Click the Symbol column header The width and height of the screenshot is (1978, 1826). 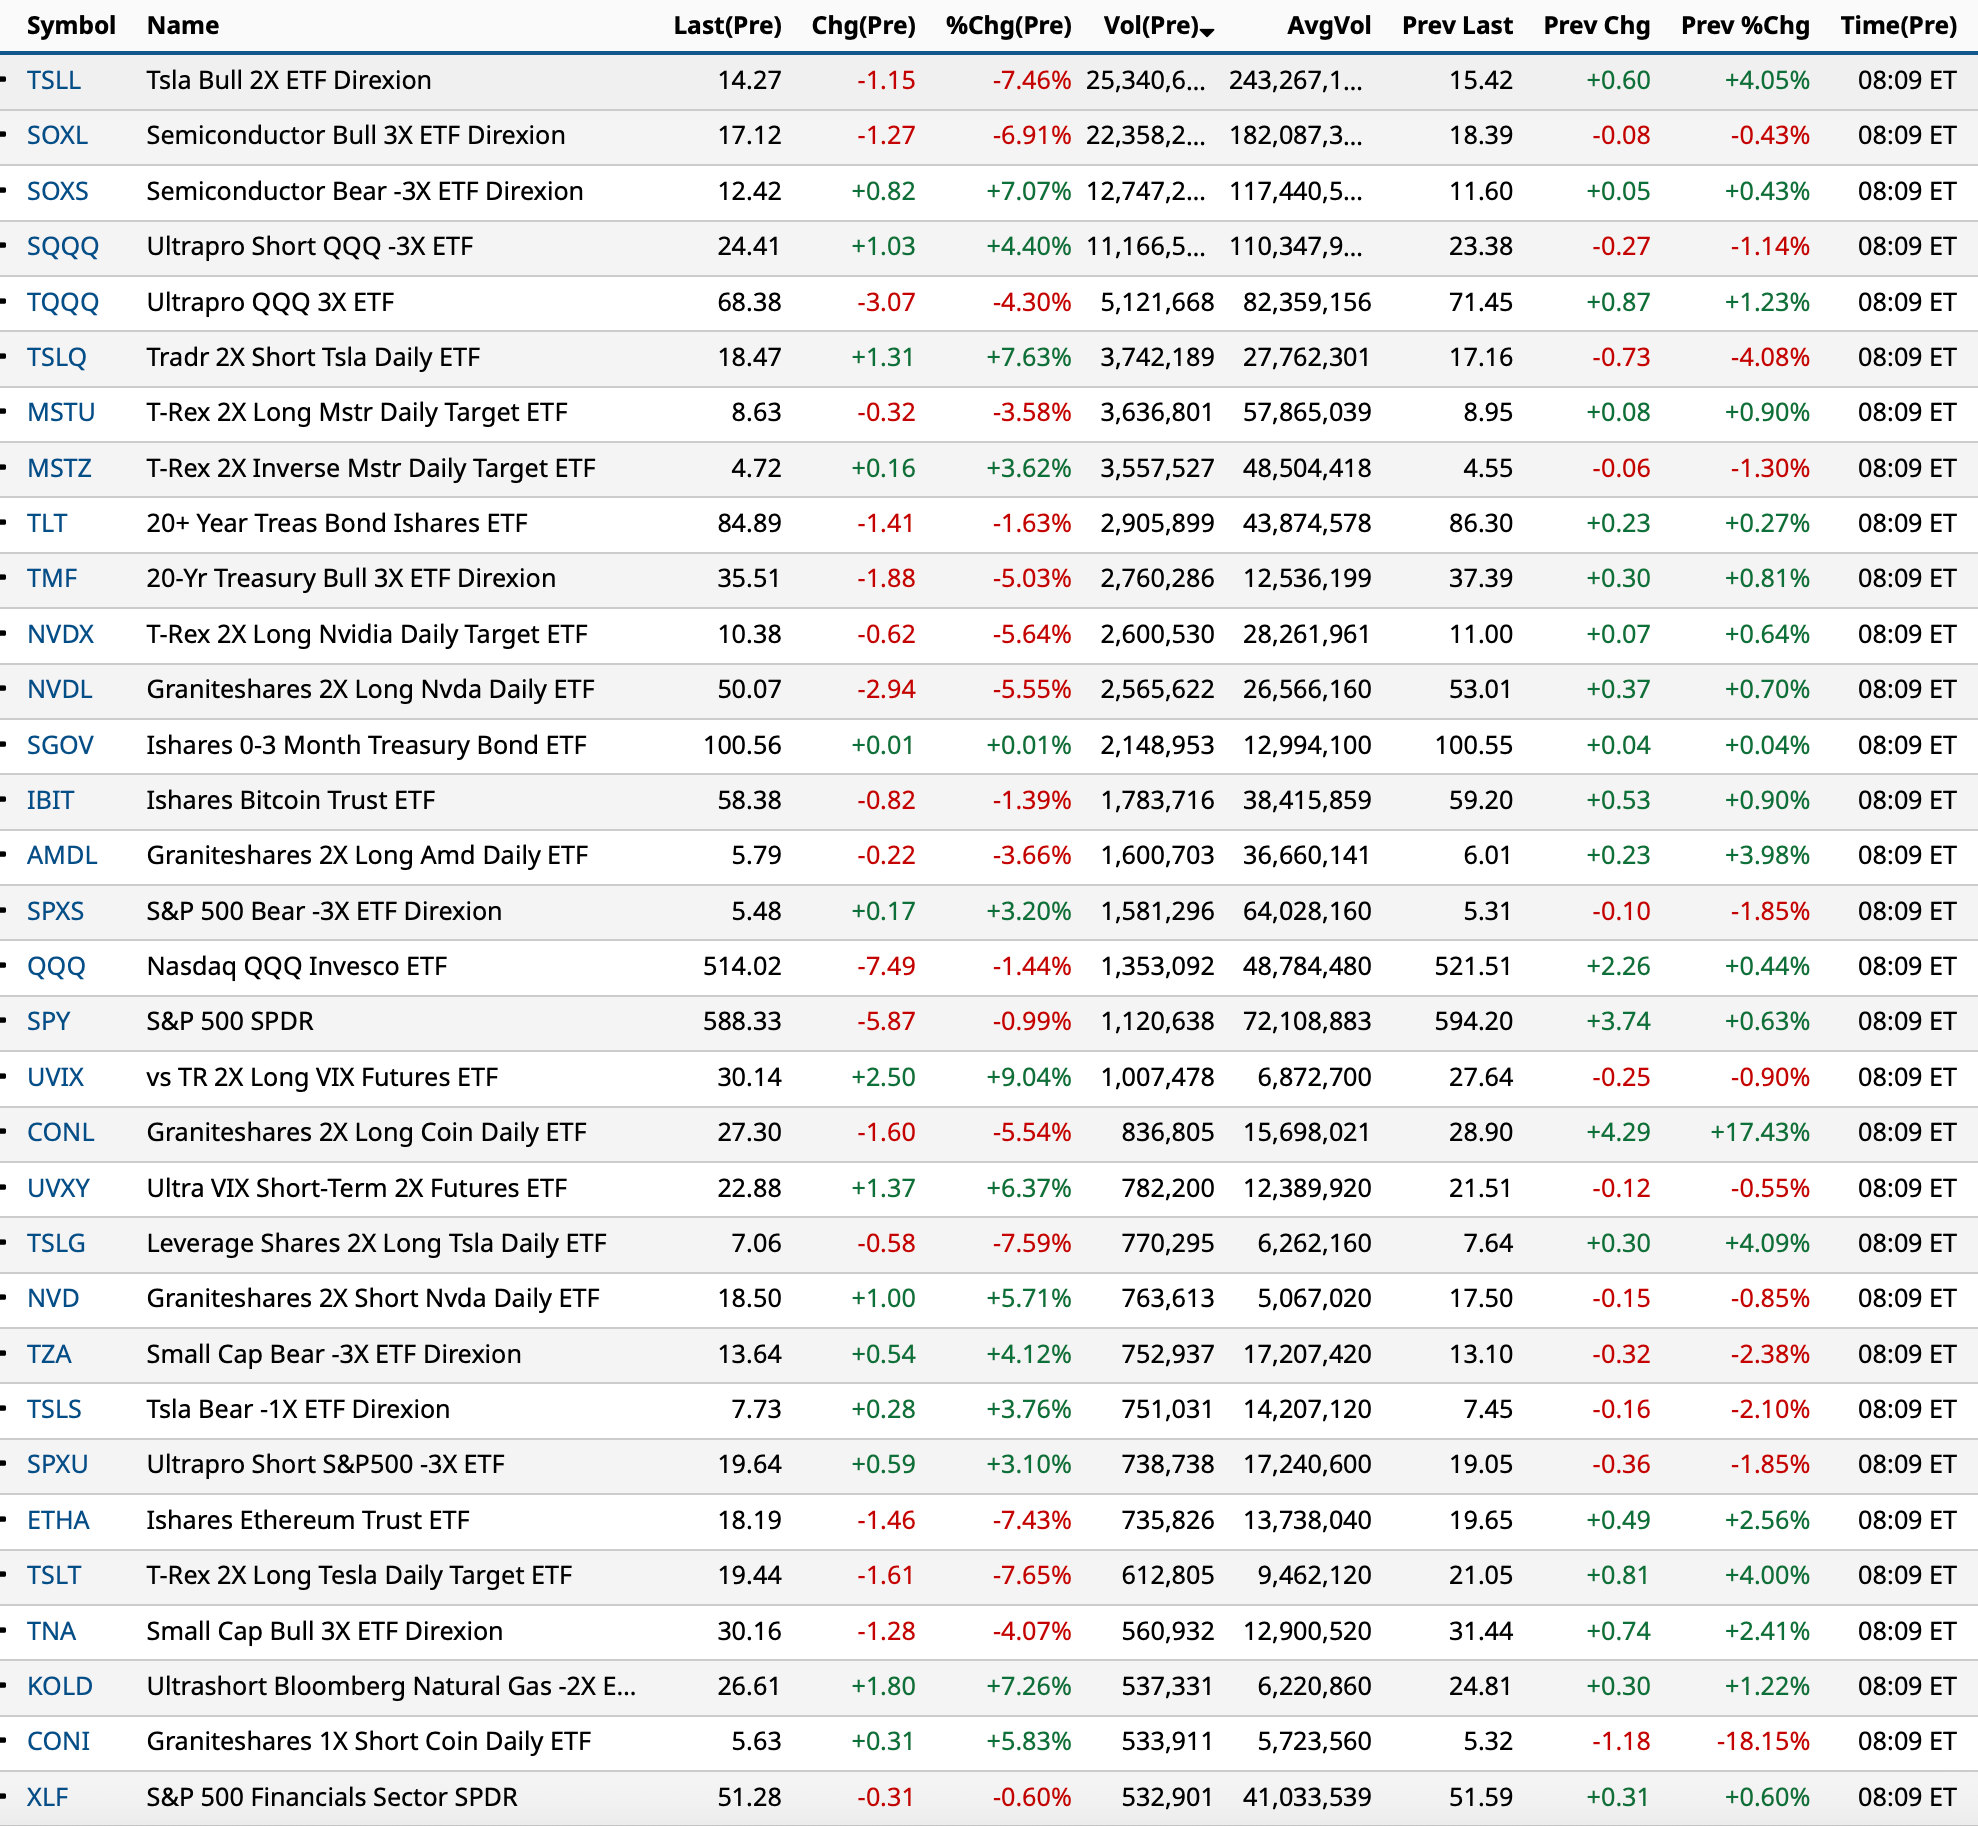71,26
